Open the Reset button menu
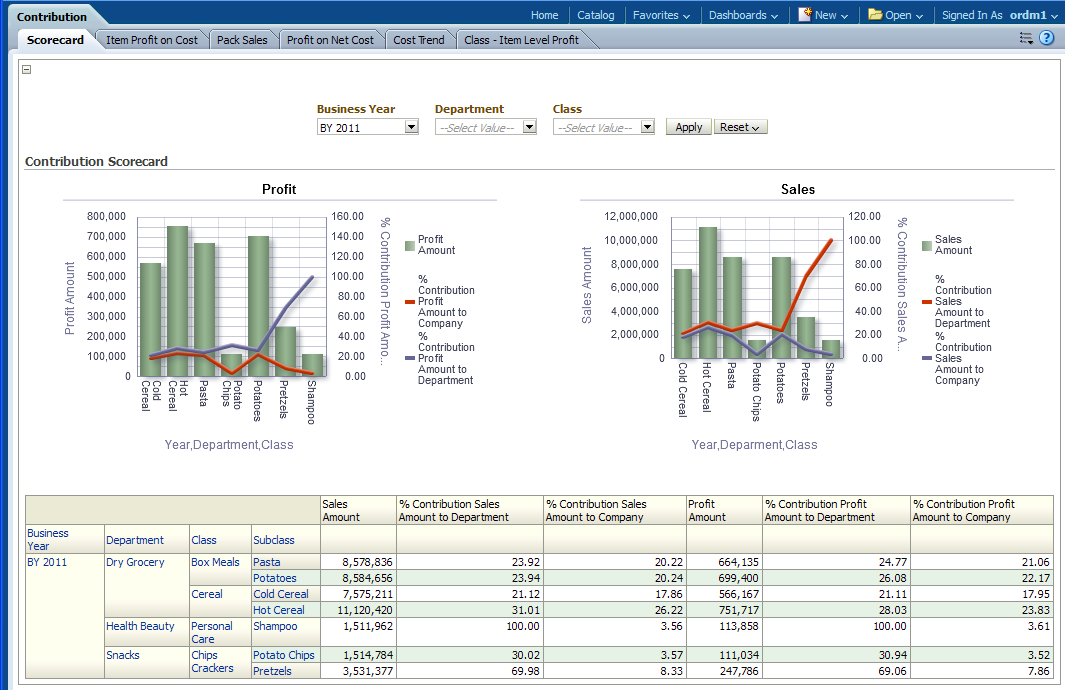Image resolution: width=1065 pixels, height=690 pixels. pyautogui.click(x=740, y=127)
